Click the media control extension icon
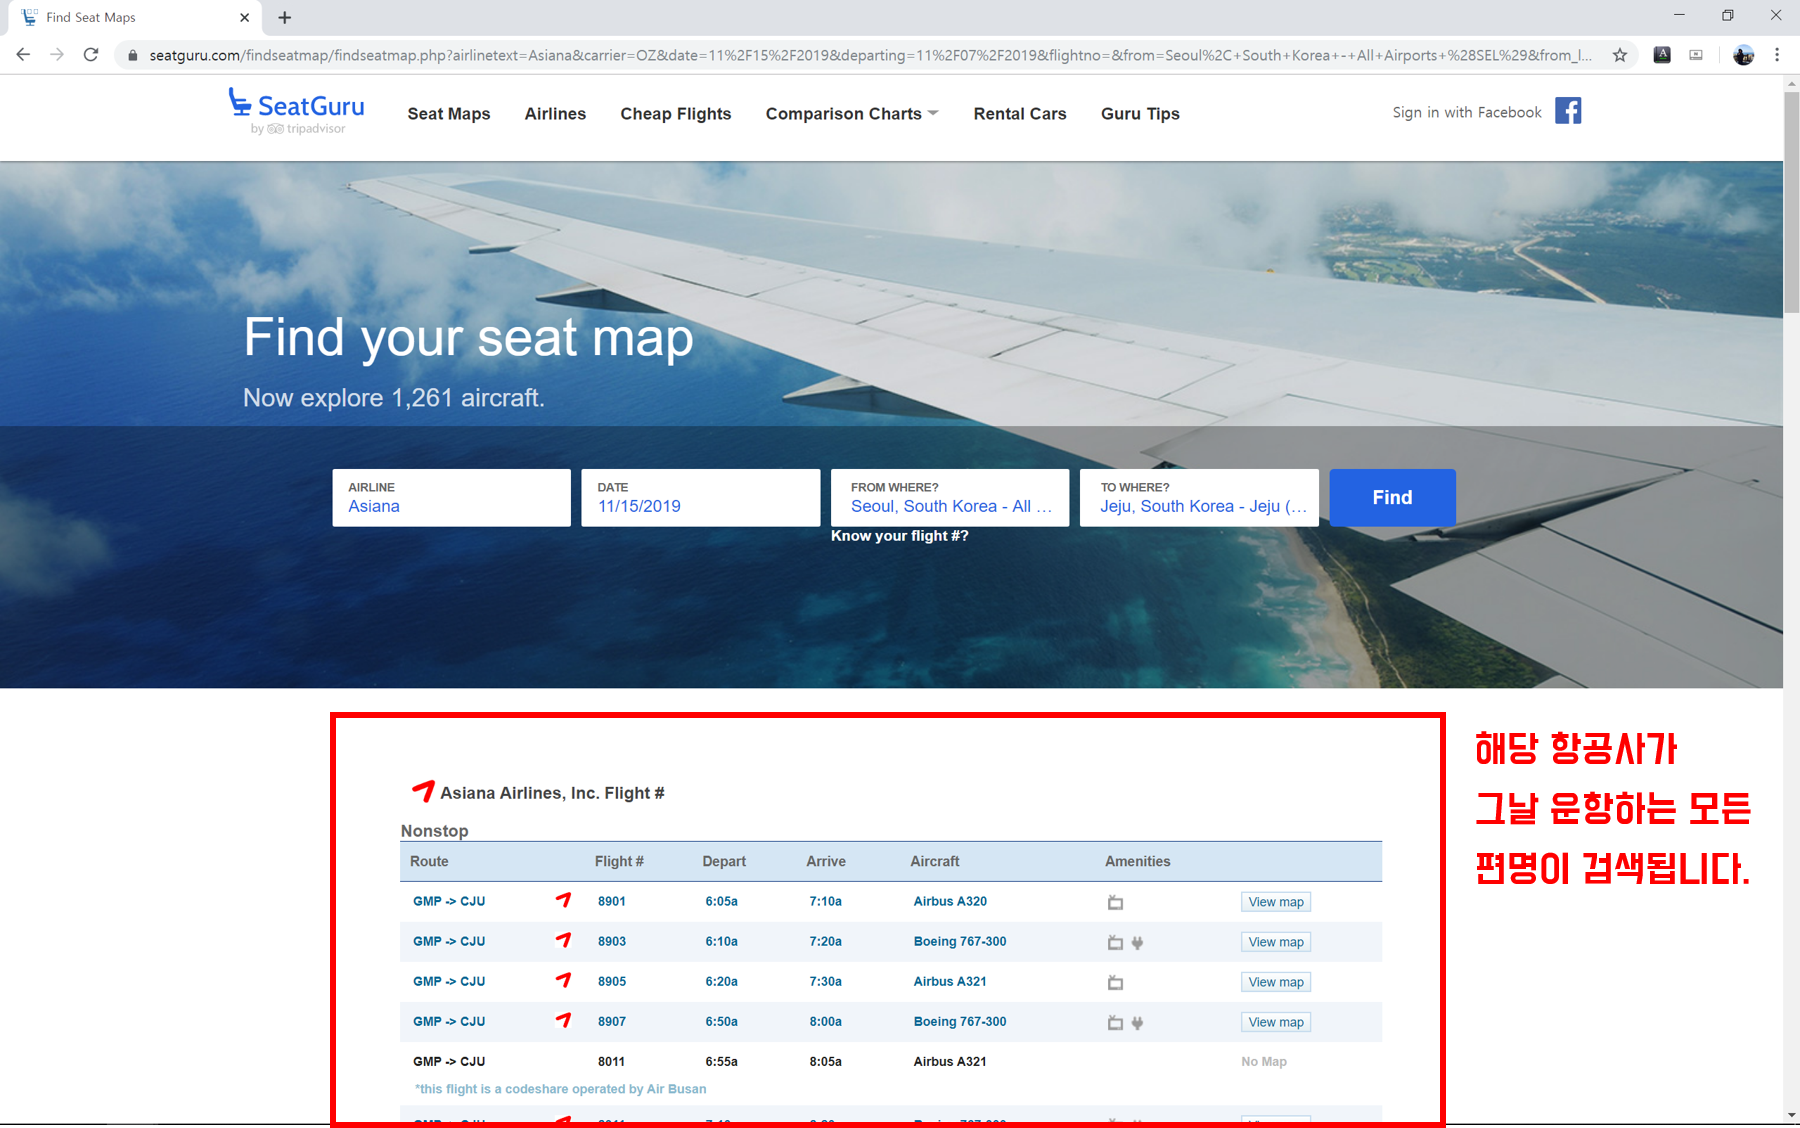 [1696, 55]
